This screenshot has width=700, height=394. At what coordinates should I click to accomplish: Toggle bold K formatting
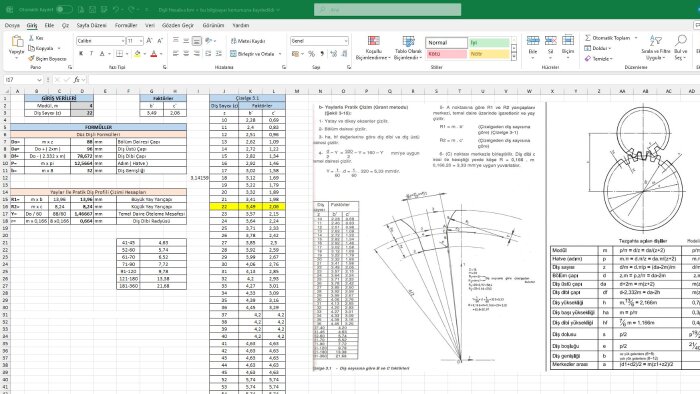[x=81, y=54]
